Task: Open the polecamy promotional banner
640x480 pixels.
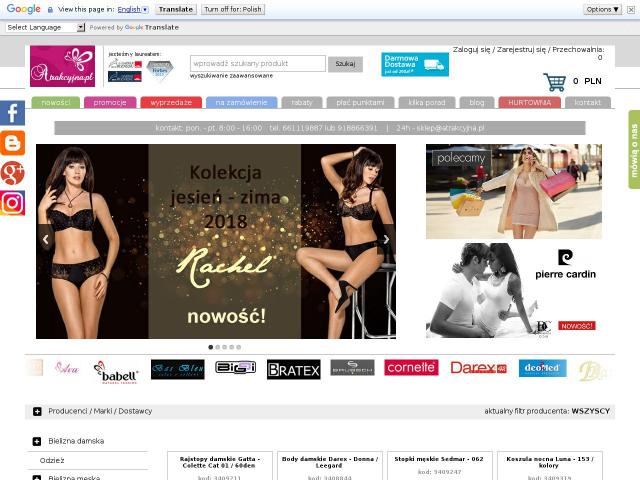Action: (x=513, y=191)
